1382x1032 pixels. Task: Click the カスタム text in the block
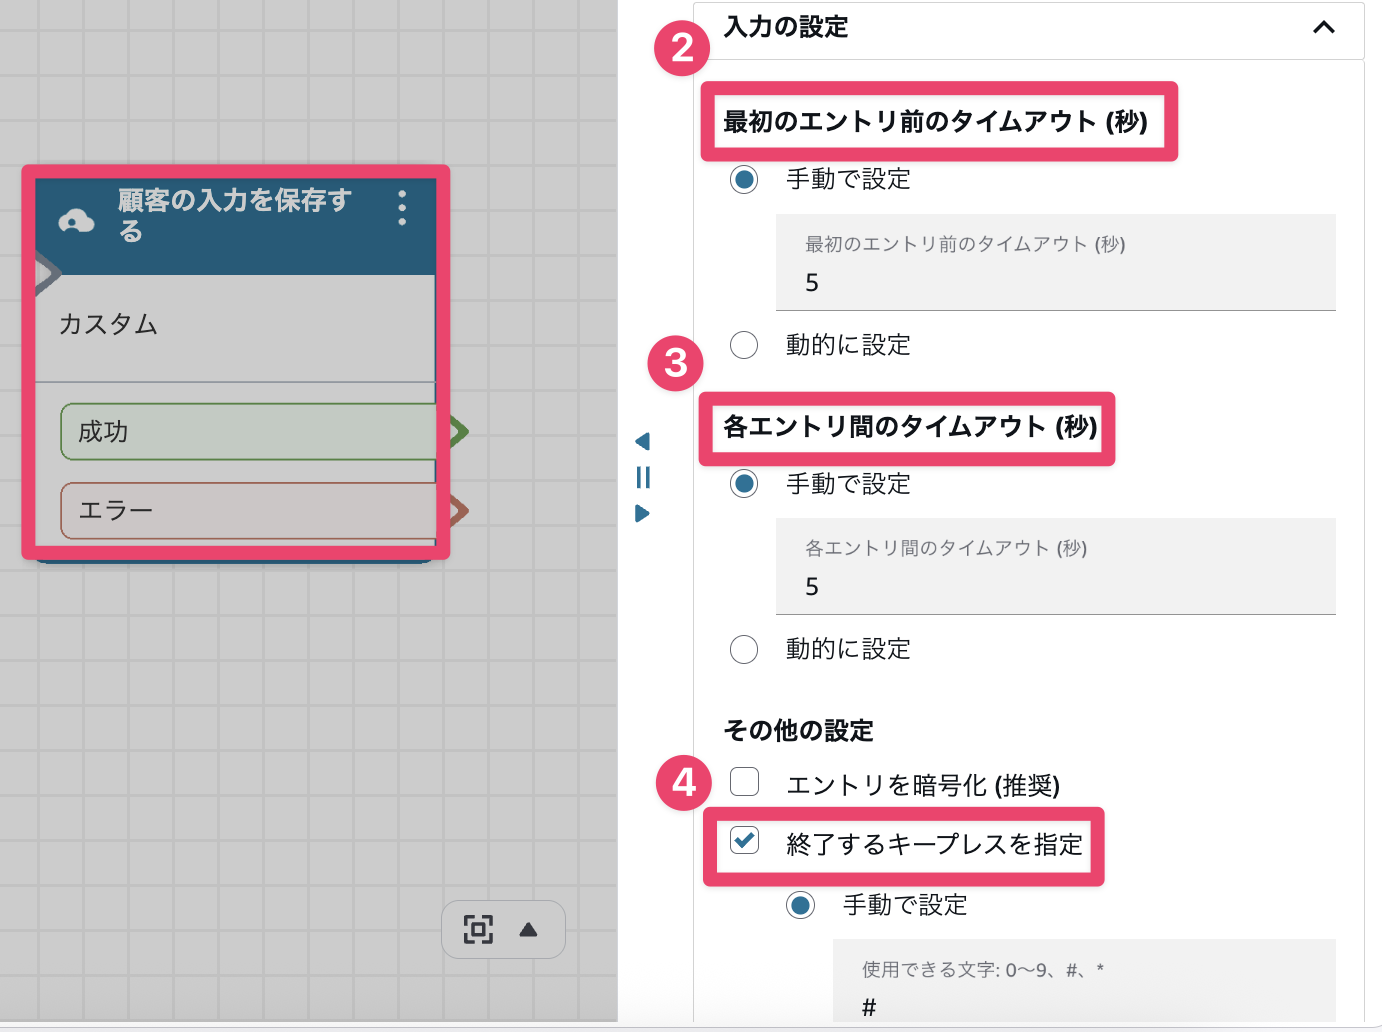point(108,325)
